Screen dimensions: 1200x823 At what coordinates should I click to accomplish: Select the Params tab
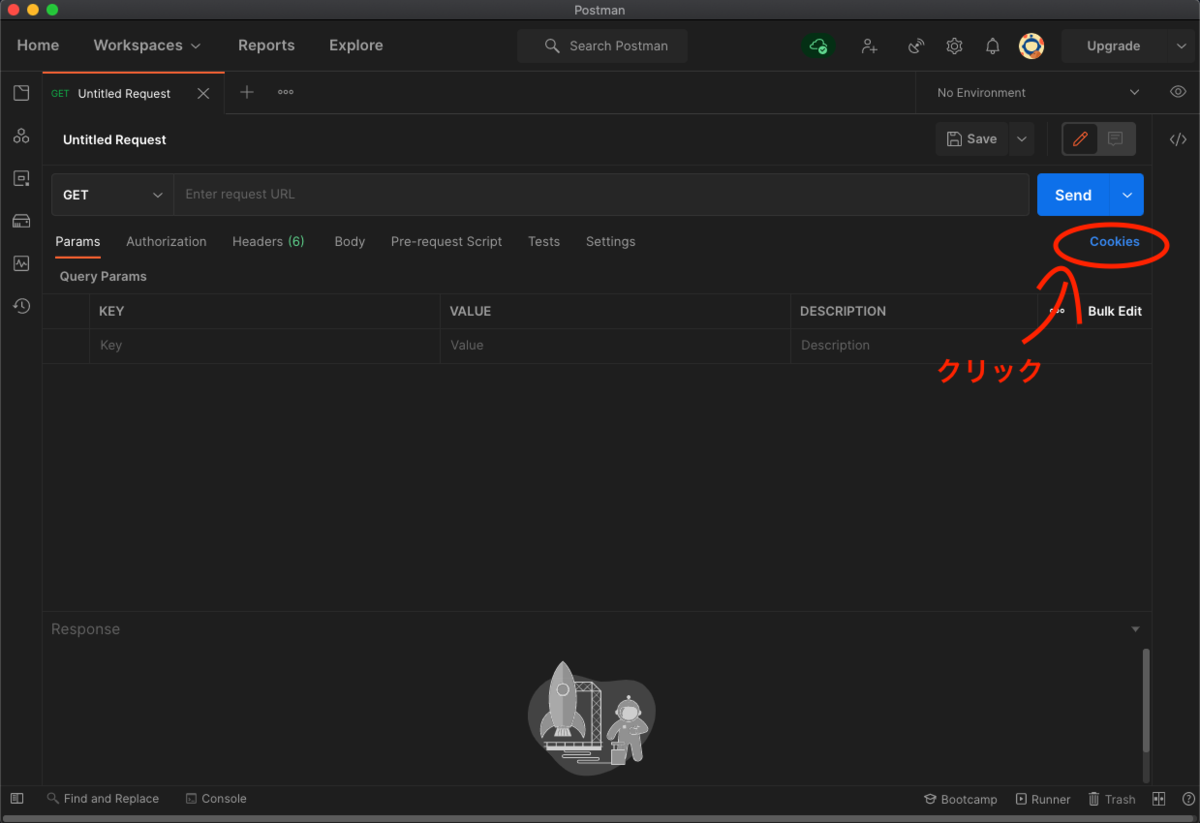[78, 242]
